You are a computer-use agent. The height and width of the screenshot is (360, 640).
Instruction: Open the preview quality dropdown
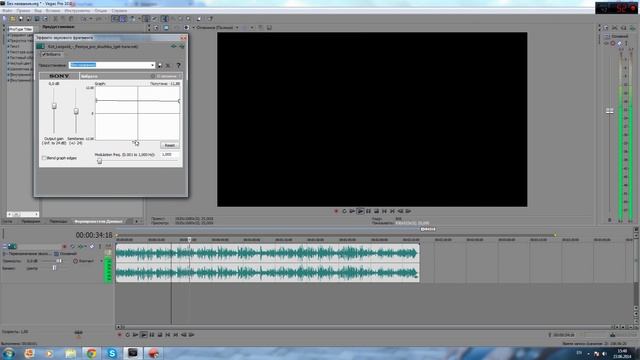218,27
